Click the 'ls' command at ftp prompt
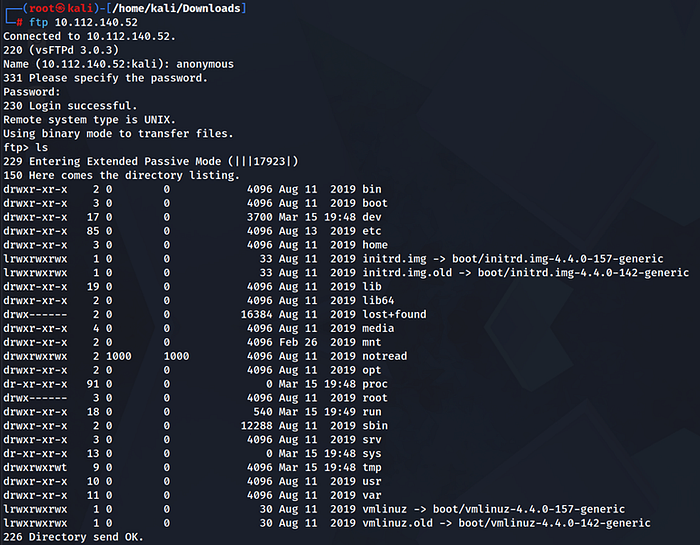Viewport: 700px width, 545px height. pyautogui.click(x=42, y=148)
